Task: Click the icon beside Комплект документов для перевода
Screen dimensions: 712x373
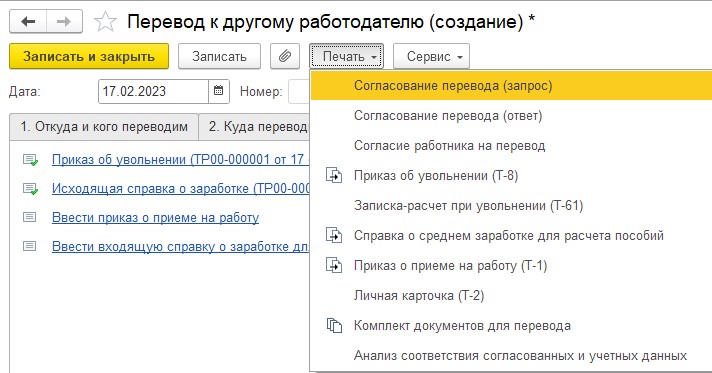Action: 334,325
